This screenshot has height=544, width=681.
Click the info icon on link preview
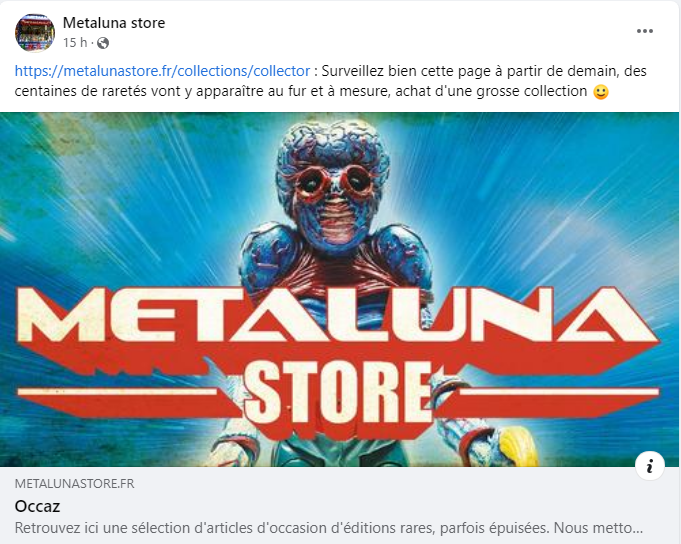point(649,466)
